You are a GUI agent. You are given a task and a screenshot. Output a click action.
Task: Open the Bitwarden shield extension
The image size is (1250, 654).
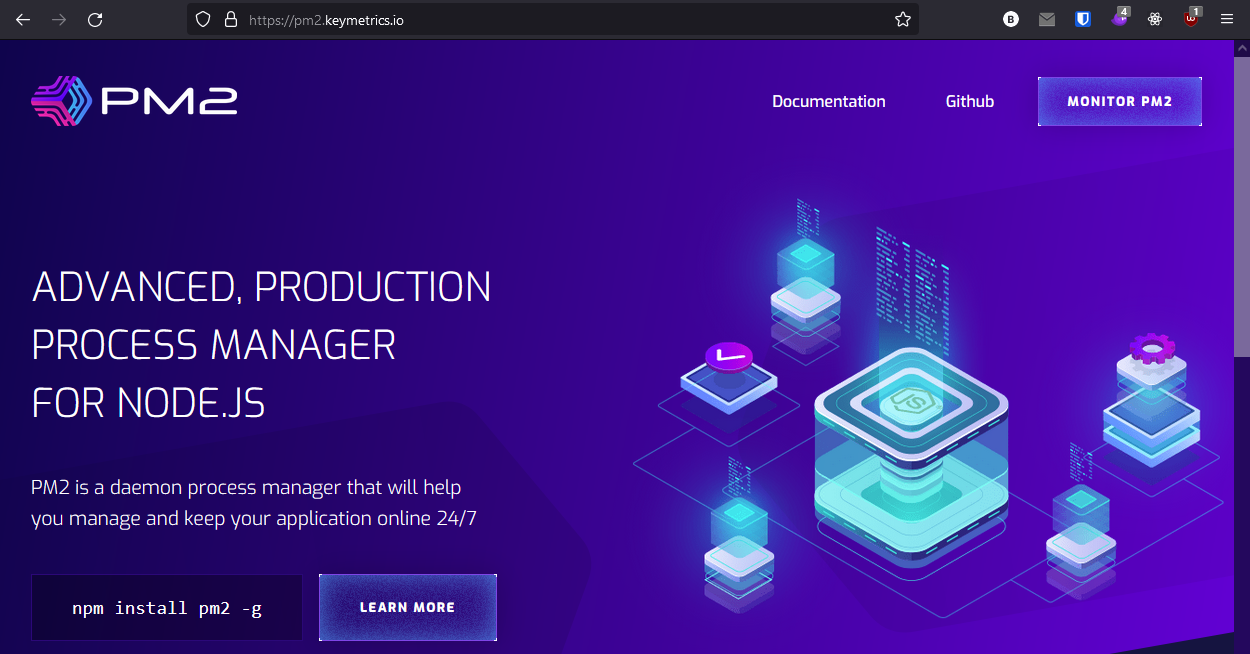pyautogui.click(x=1083, y=19)
